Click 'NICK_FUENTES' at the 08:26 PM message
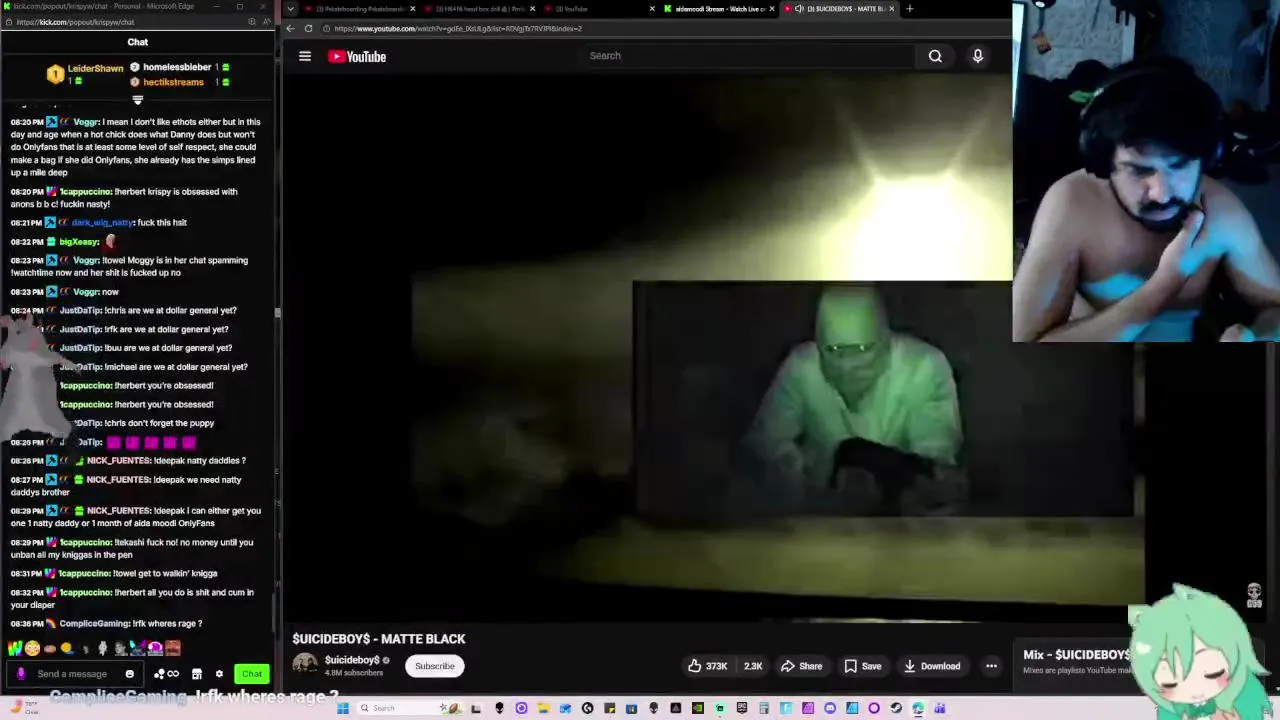The image size is (1280, 720). [118, 461]
